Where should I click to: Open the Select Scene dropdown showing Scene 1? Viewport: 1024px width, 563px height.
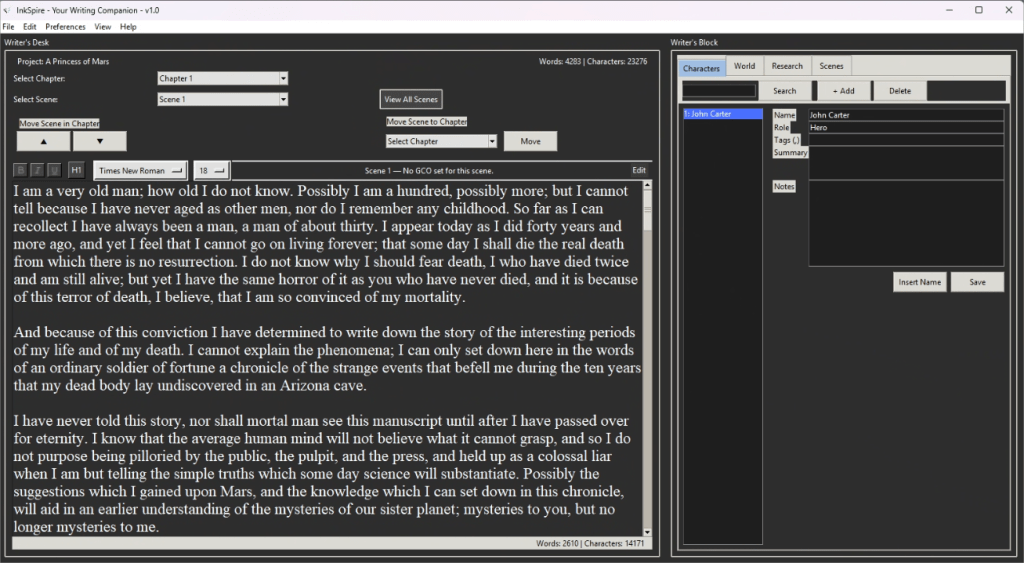click(x=222, y=99)
